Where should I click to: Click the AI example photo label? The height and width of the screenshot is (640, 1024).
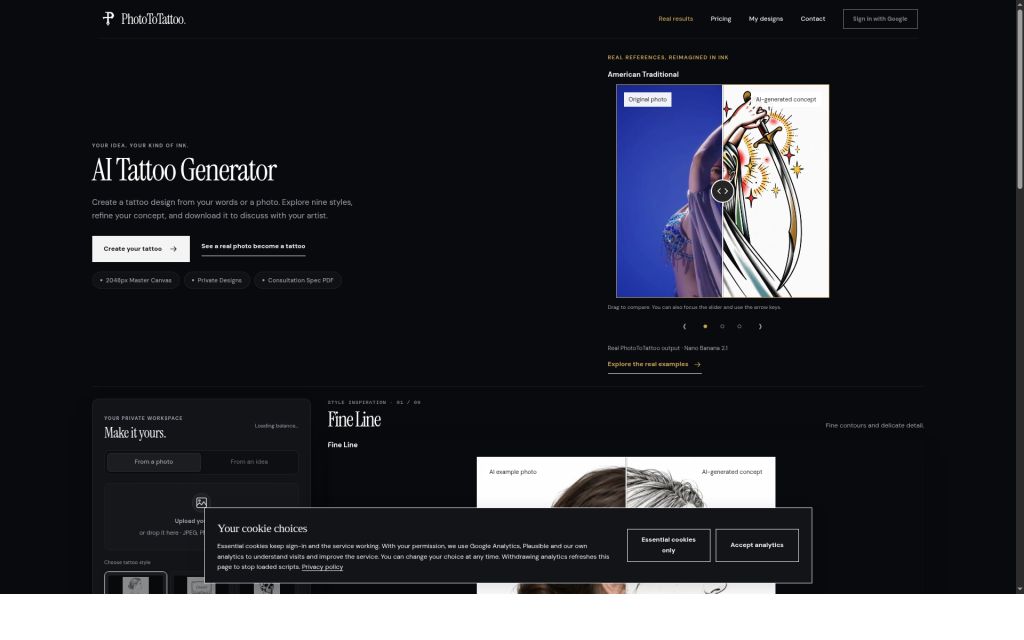click(x=513, y=472)
